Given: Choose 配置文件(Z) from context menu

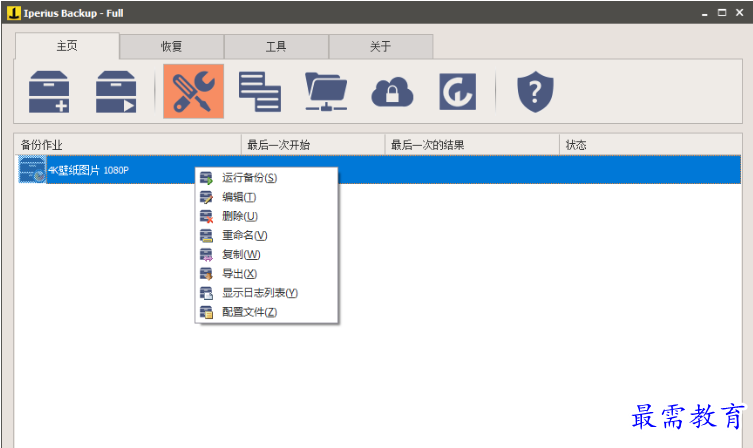Looking at the screenshot, I should [267, 313].
